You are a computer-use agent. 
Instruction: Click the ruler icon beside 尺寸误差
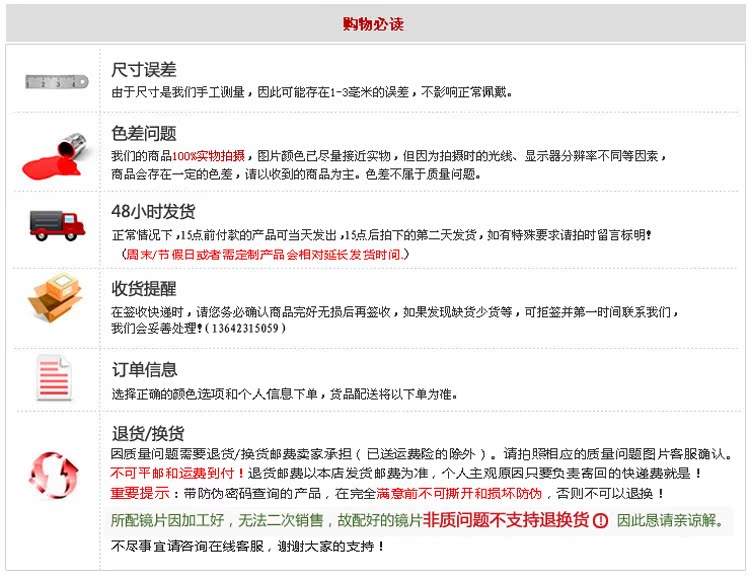pyautogui.click(x=57, y=82)
